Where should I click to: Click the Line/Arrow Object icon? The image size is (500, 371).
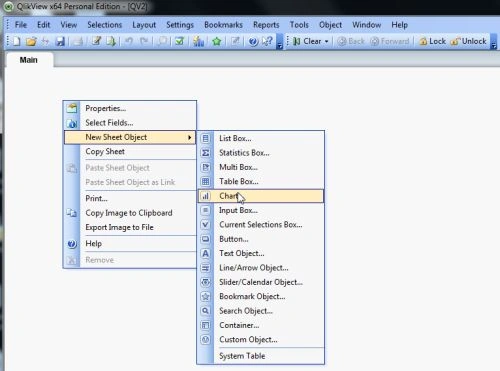pyautogui.click(x=206, y=268)
